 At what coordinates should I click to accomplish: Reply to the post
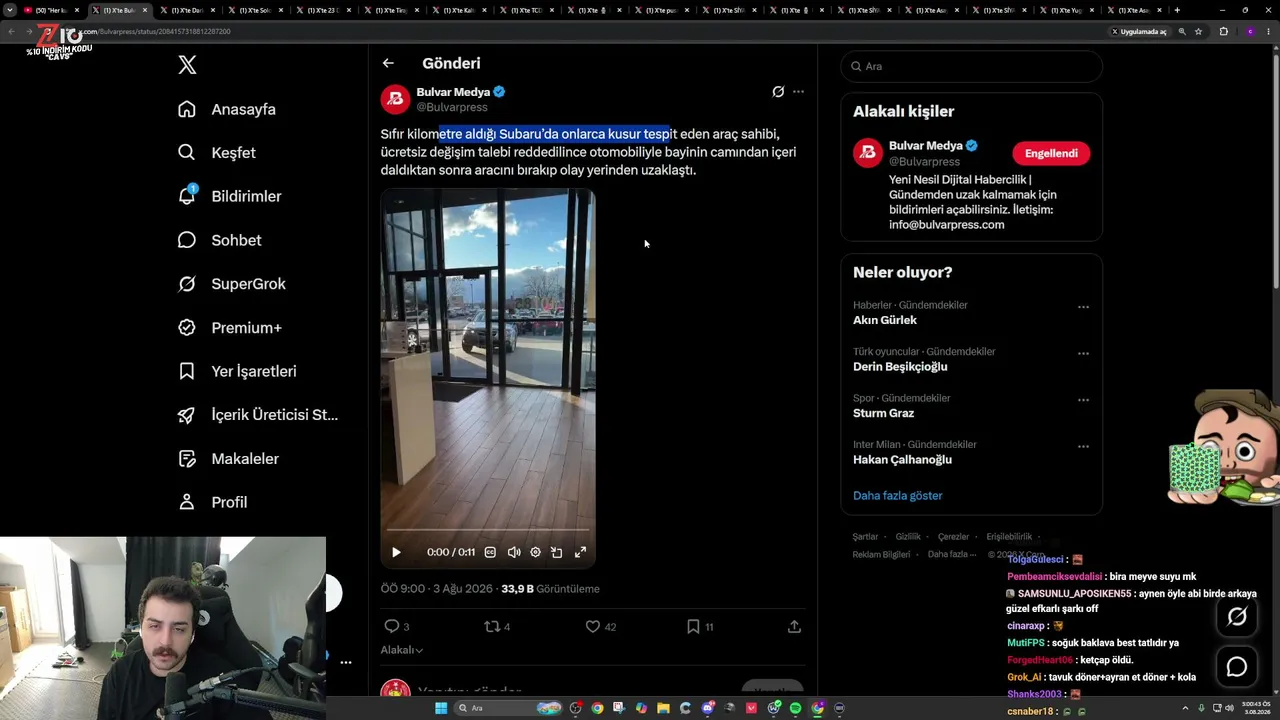point(397,626)
